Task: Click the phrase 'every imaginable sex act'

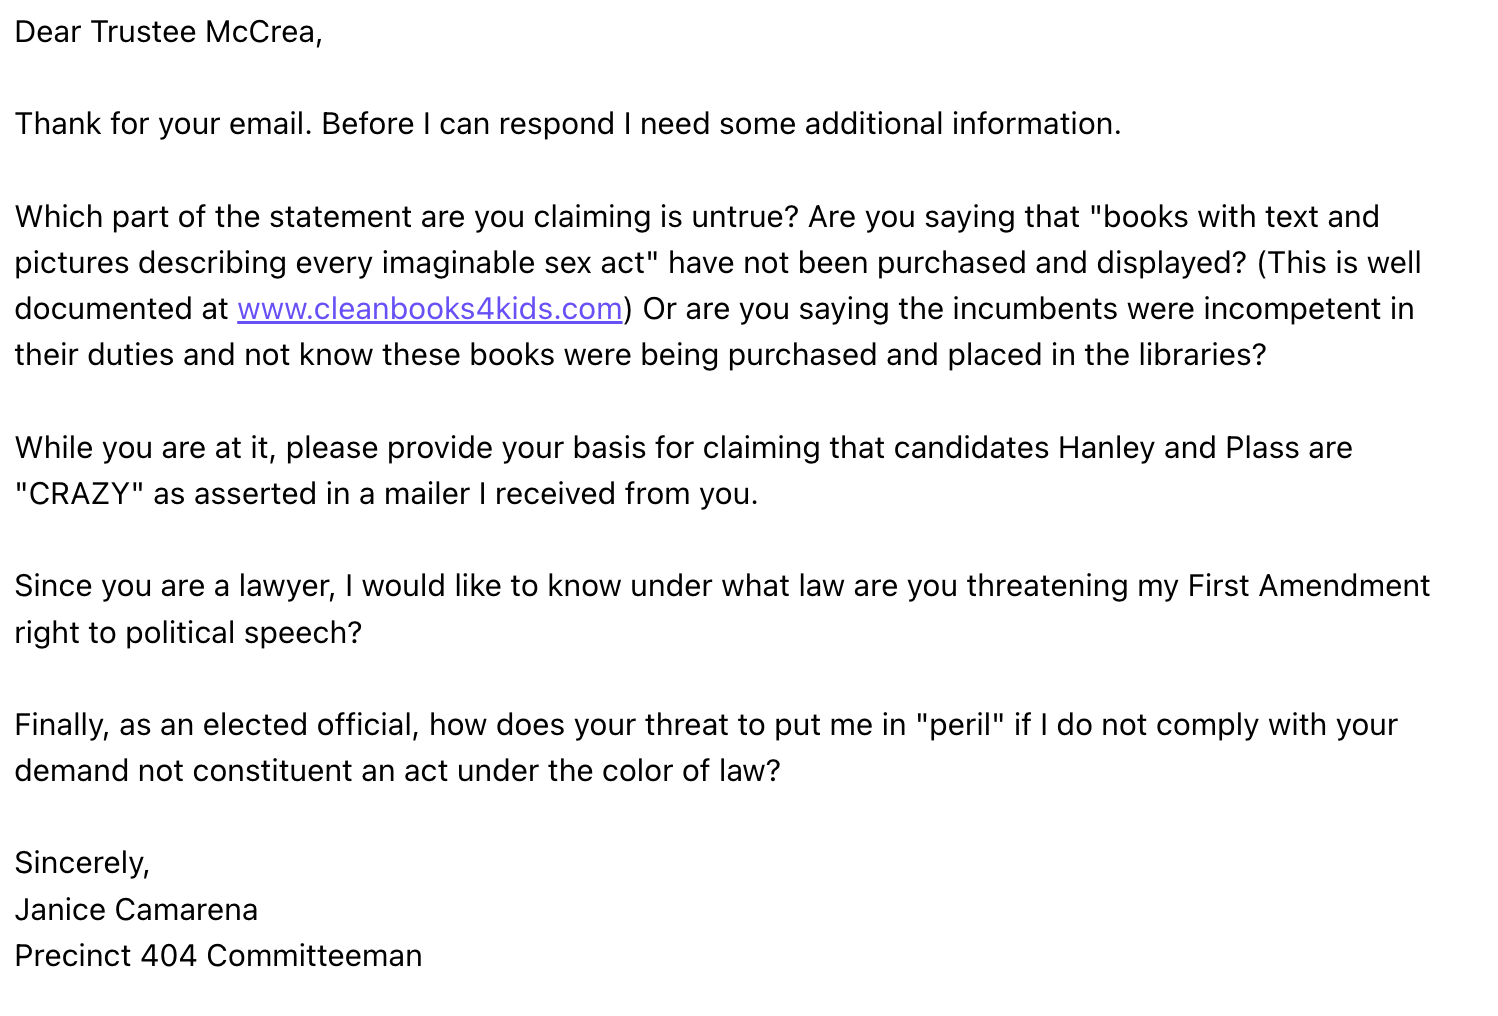Action: [475, 263]
